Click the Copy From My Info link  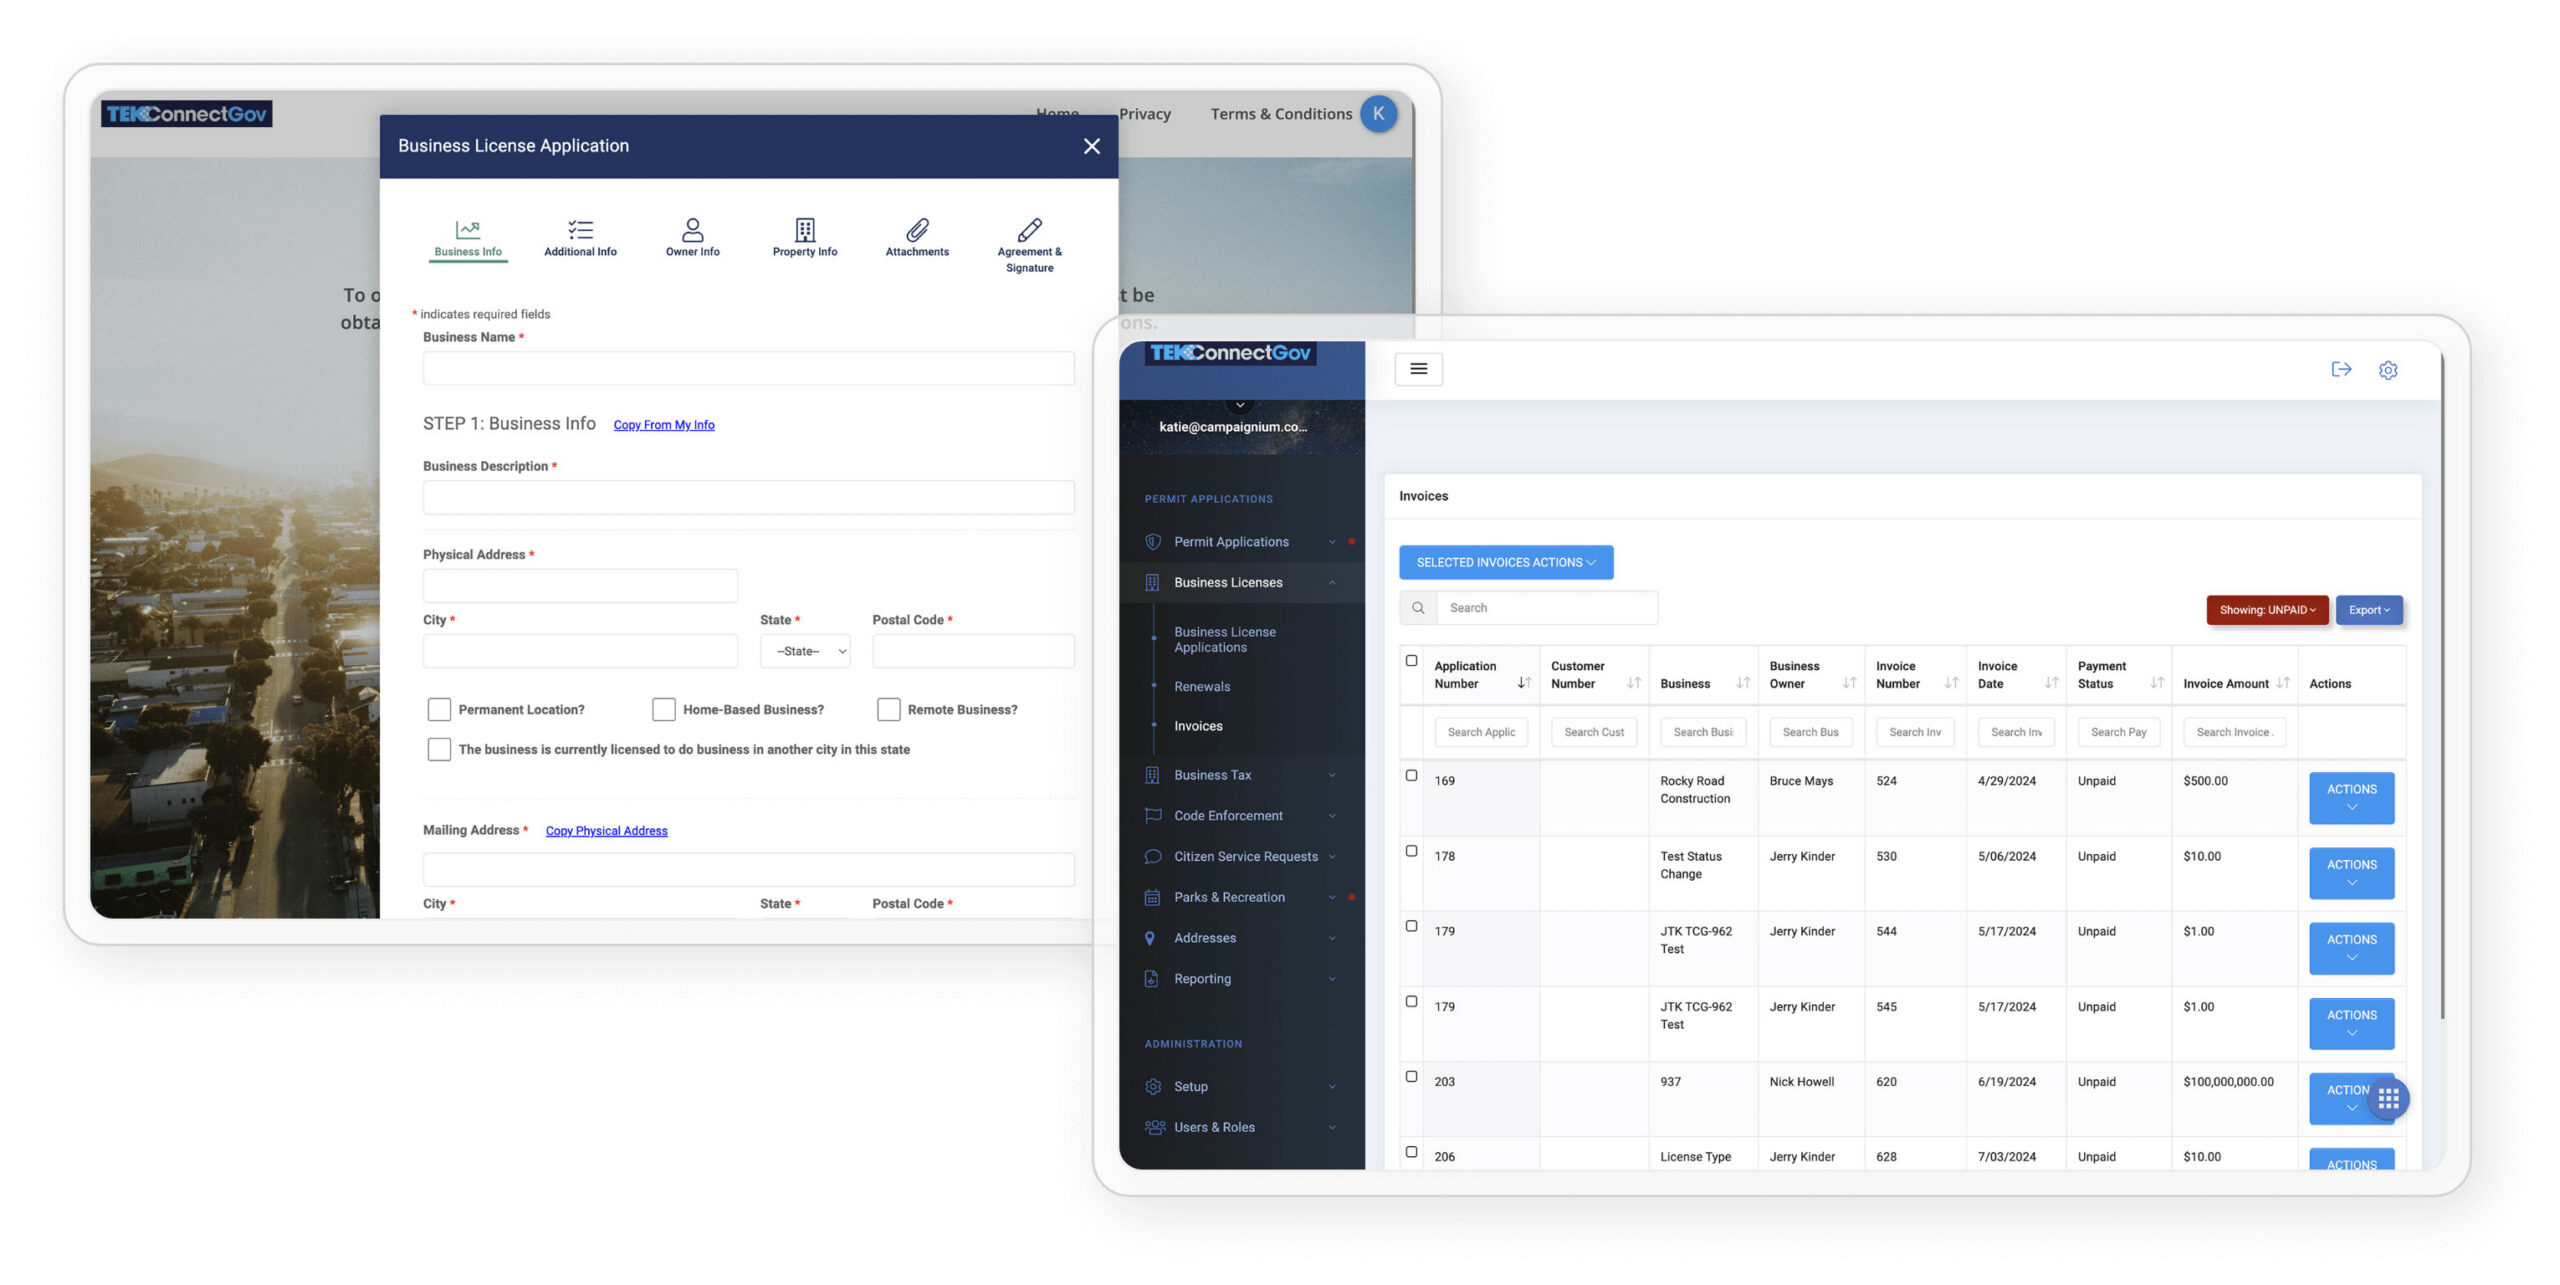coord(664,425)
